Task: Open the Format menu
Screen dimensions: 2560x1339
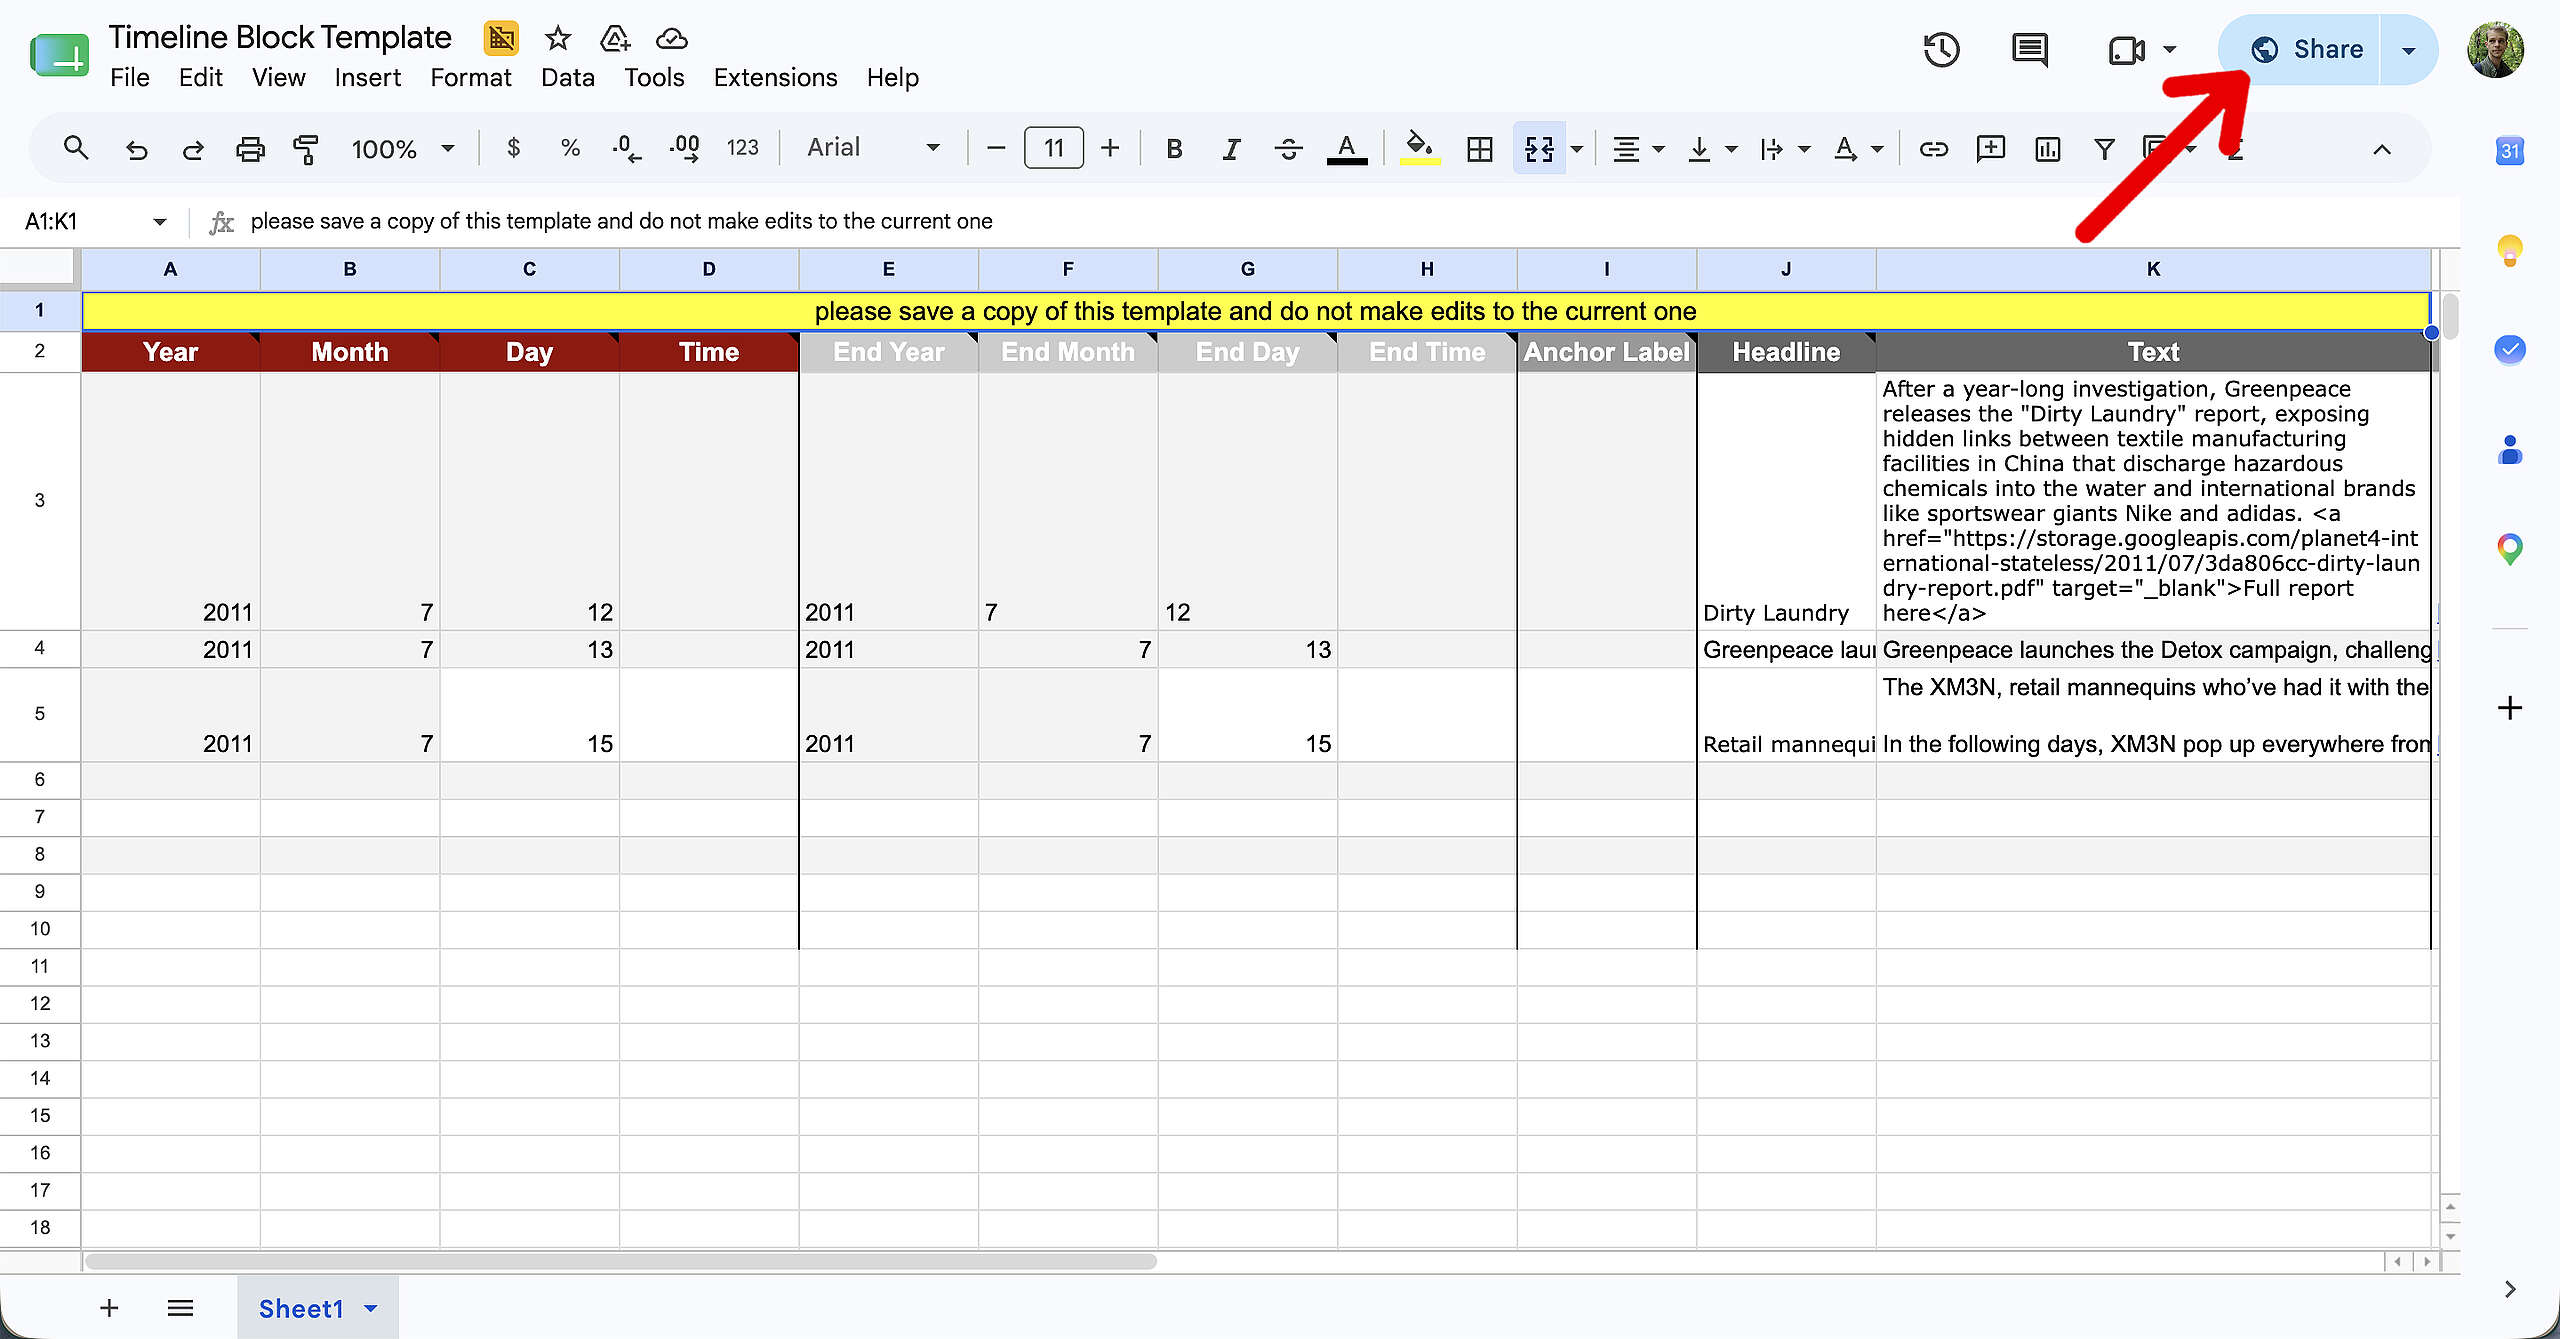Action: pos(471,78)
